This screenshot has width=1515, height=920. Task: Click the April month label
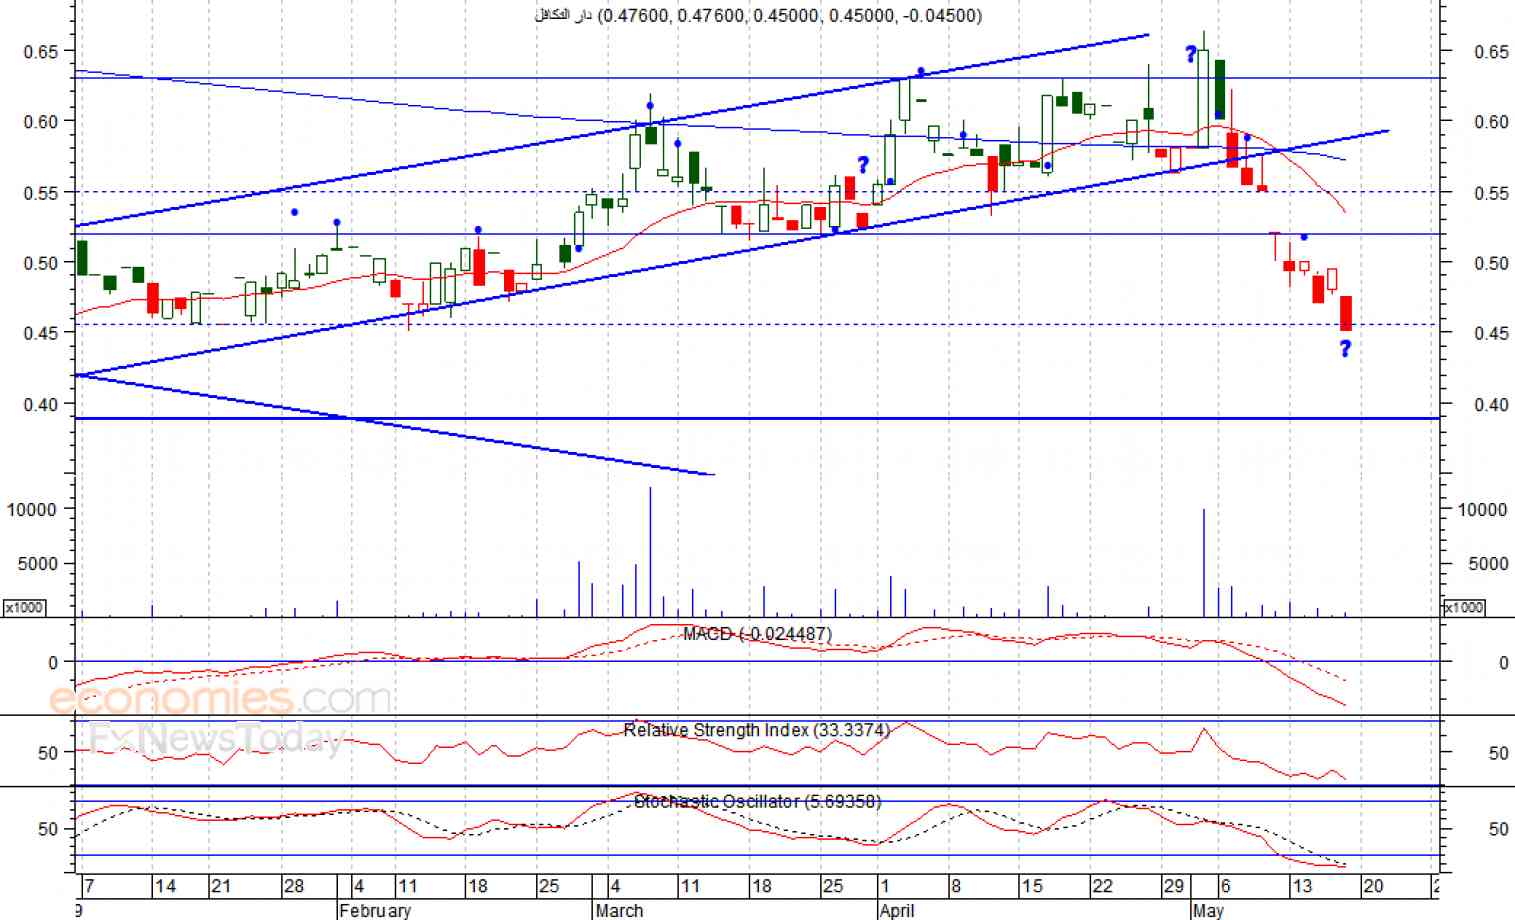click(x=897, y=910)
